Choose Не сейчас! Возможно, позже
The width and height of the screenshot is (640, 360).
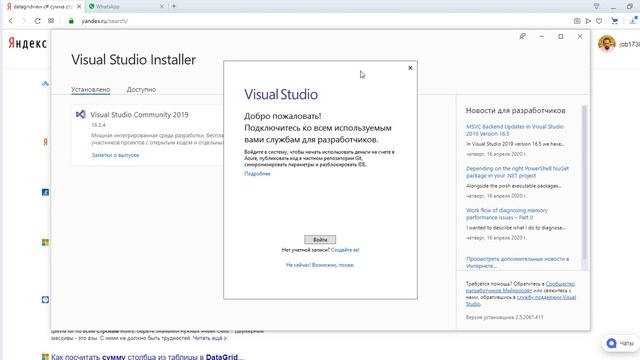(320, 265)
